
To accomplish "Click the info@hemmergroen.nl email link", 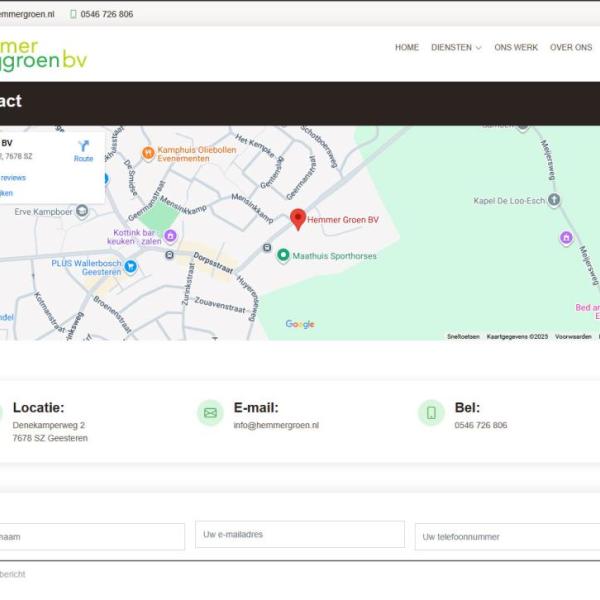I will pyautogui.click(x=276, y=426).
